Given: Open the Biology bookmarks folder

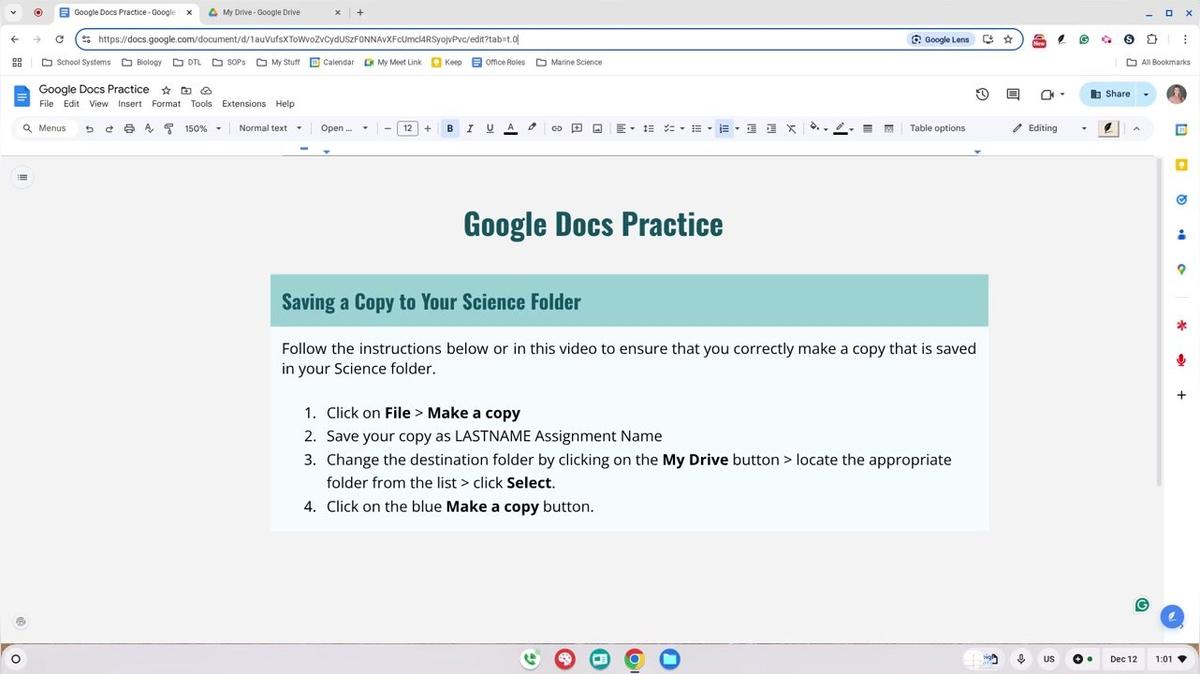Looking at the screenshot, I should (146, 62).
